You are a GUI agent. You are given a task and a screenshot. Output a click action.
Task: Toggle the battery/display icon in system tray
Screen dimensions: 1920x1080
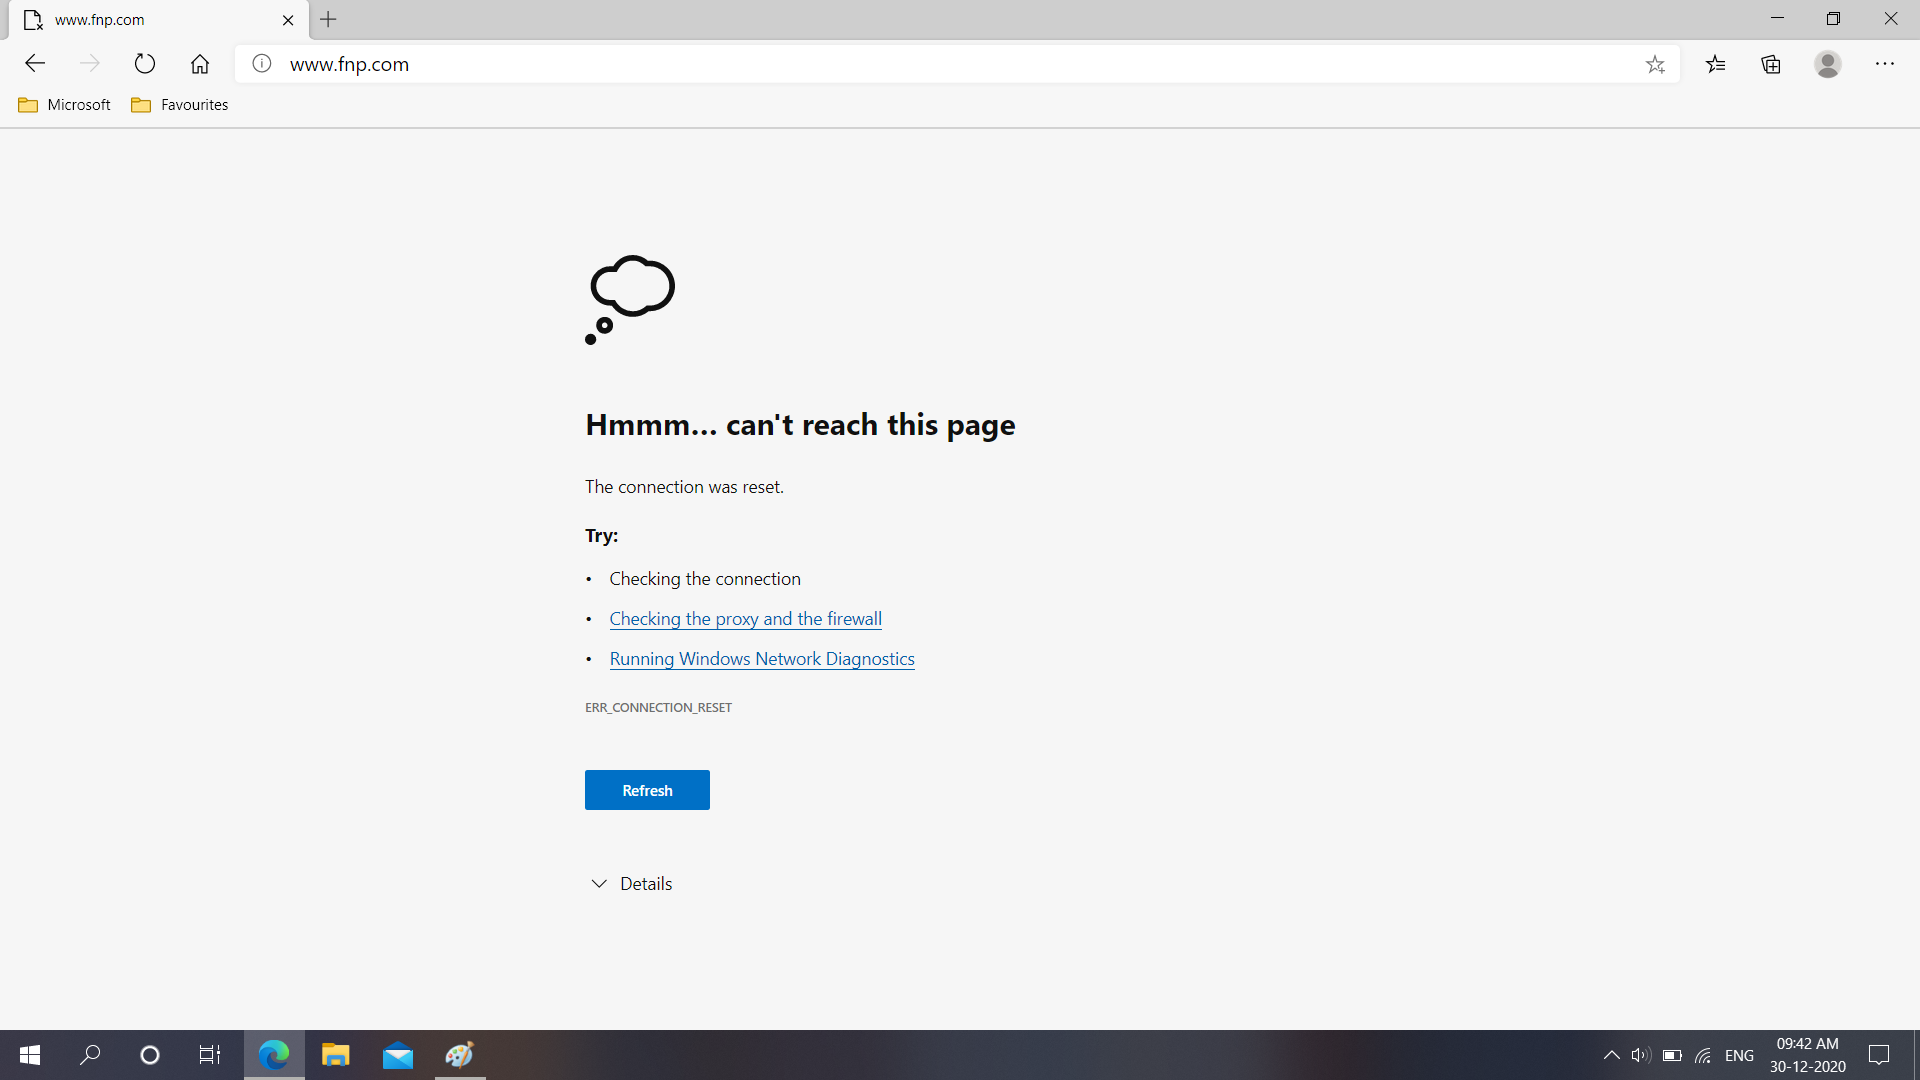click(x=1673, y=1055)
